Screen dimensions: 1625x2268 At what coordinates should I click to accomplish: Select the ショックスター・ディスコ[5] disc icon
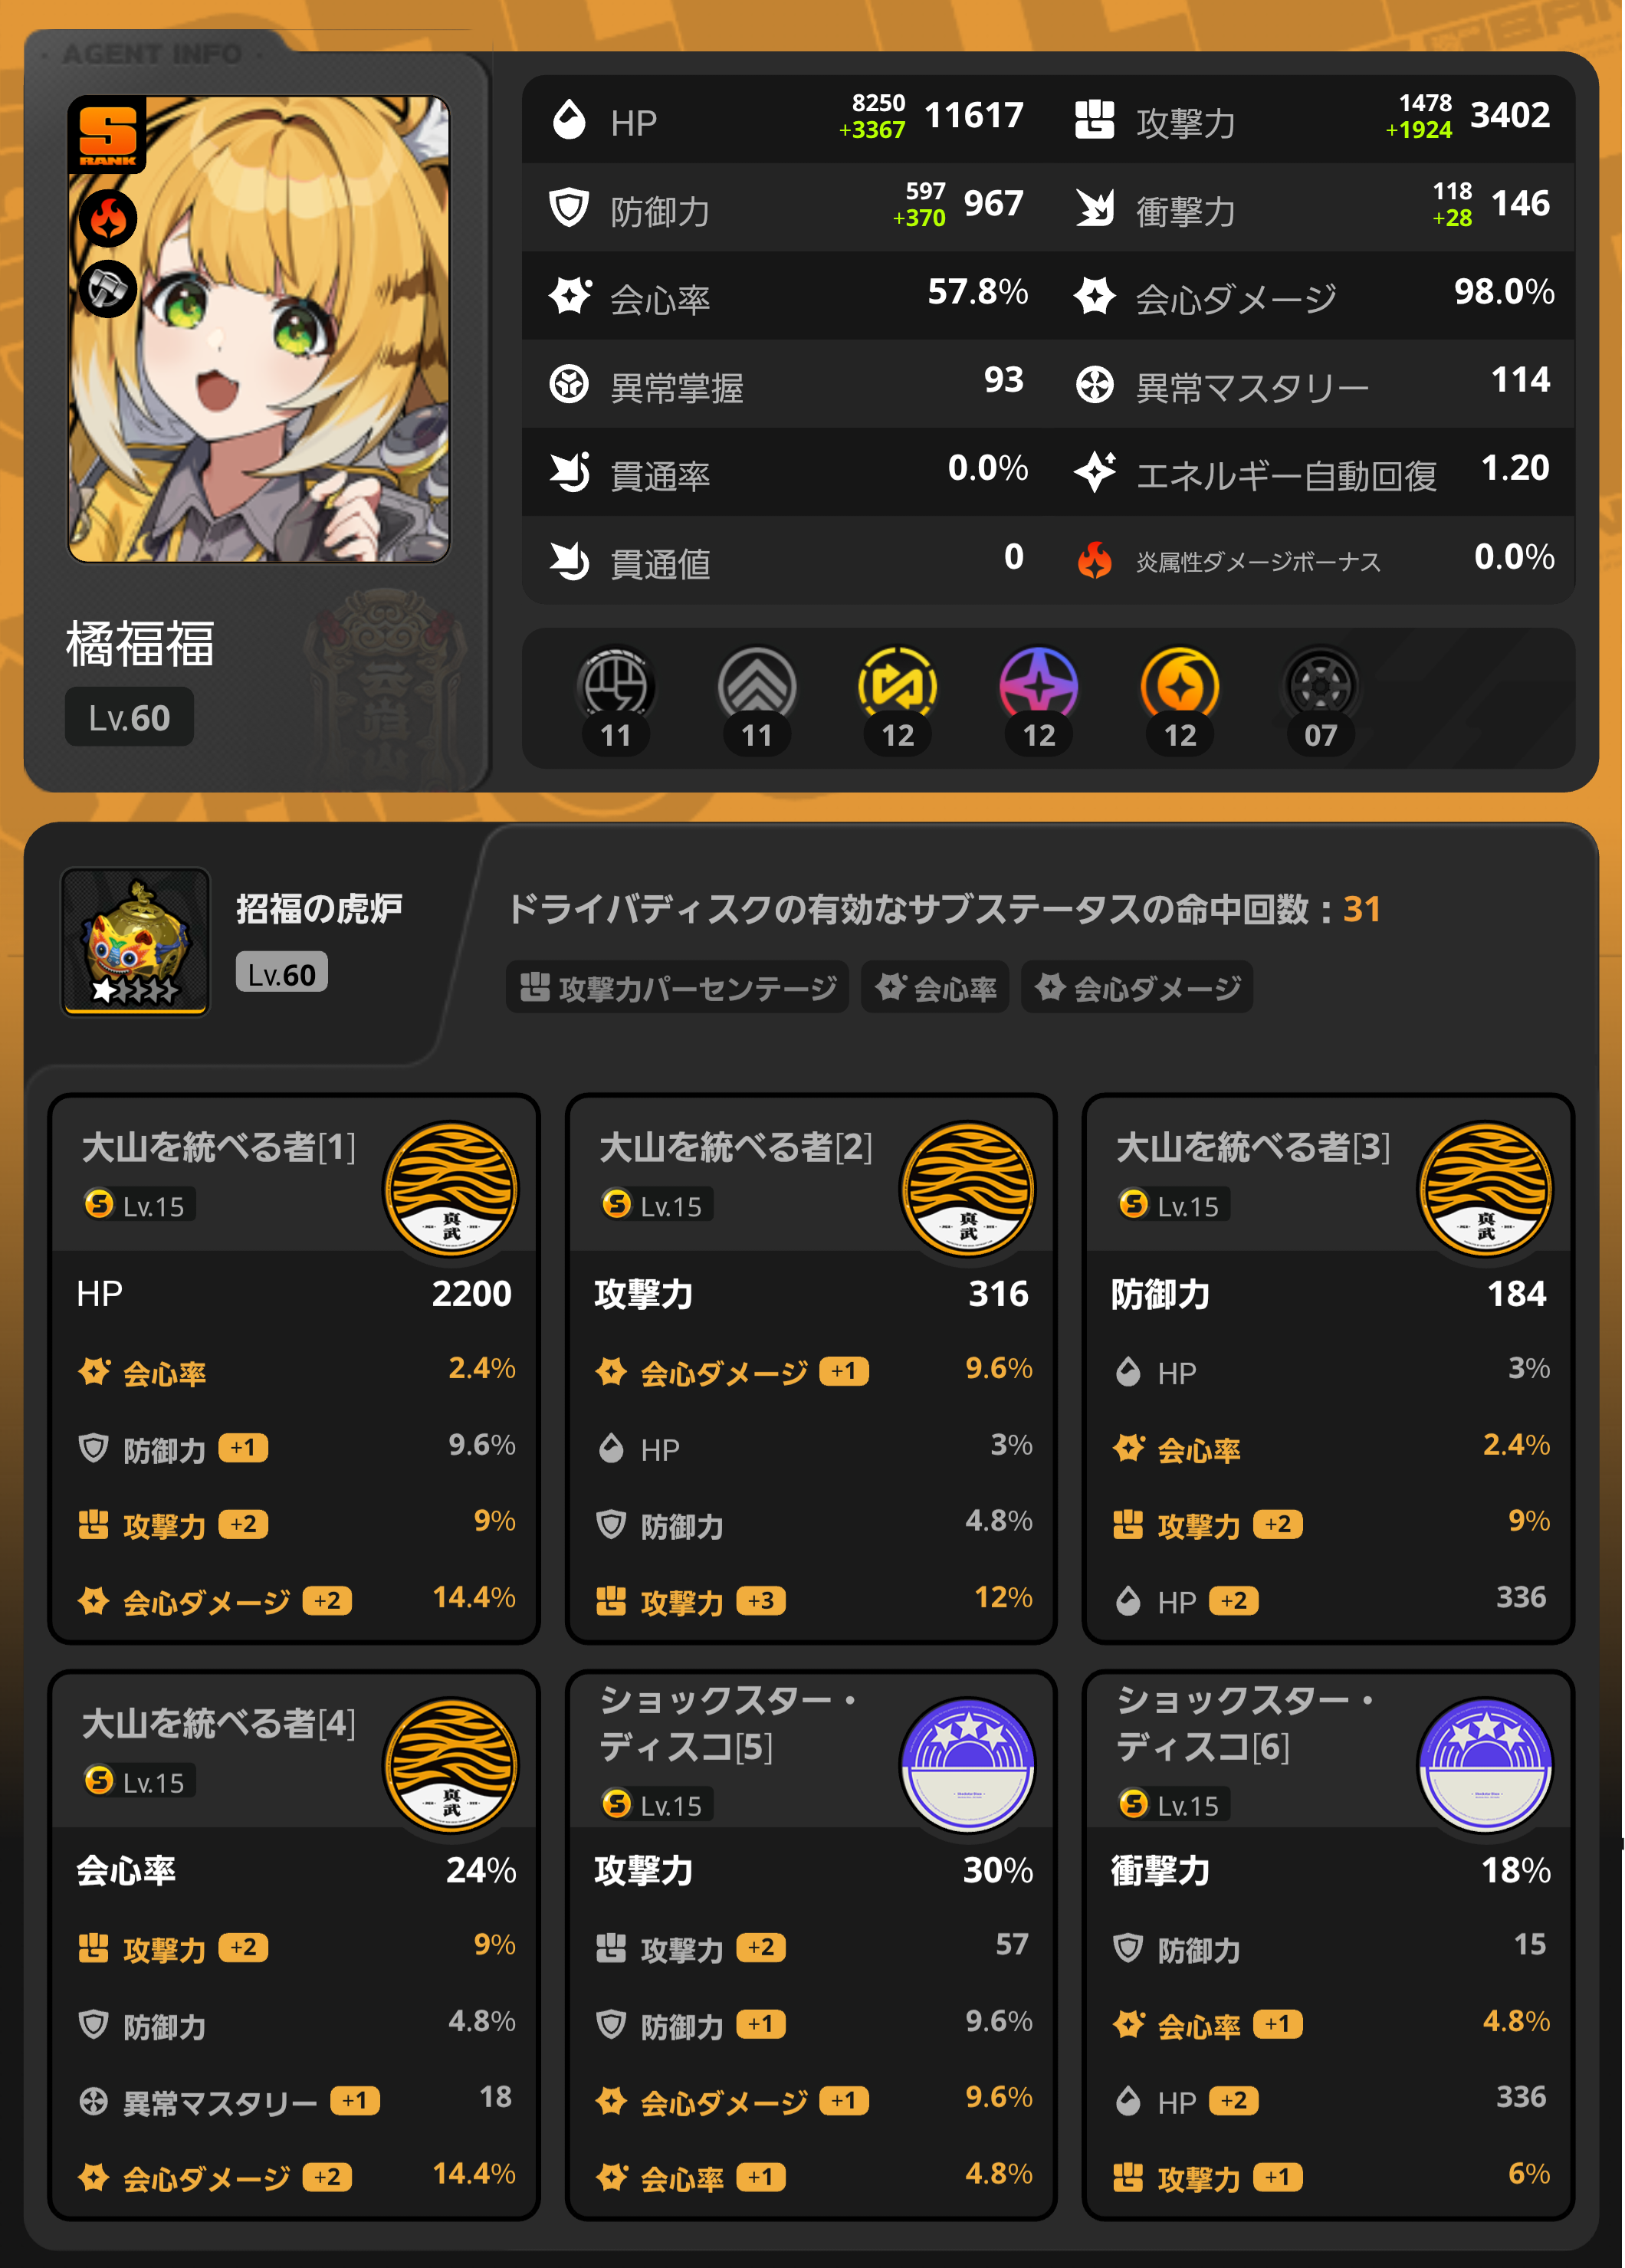(x=968, y=1765)
